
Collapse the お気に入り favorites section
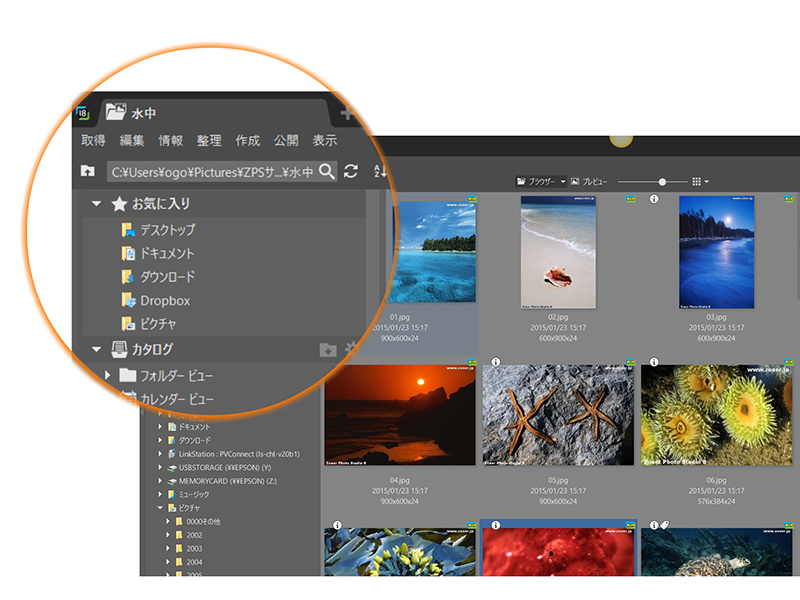(96, 204)
